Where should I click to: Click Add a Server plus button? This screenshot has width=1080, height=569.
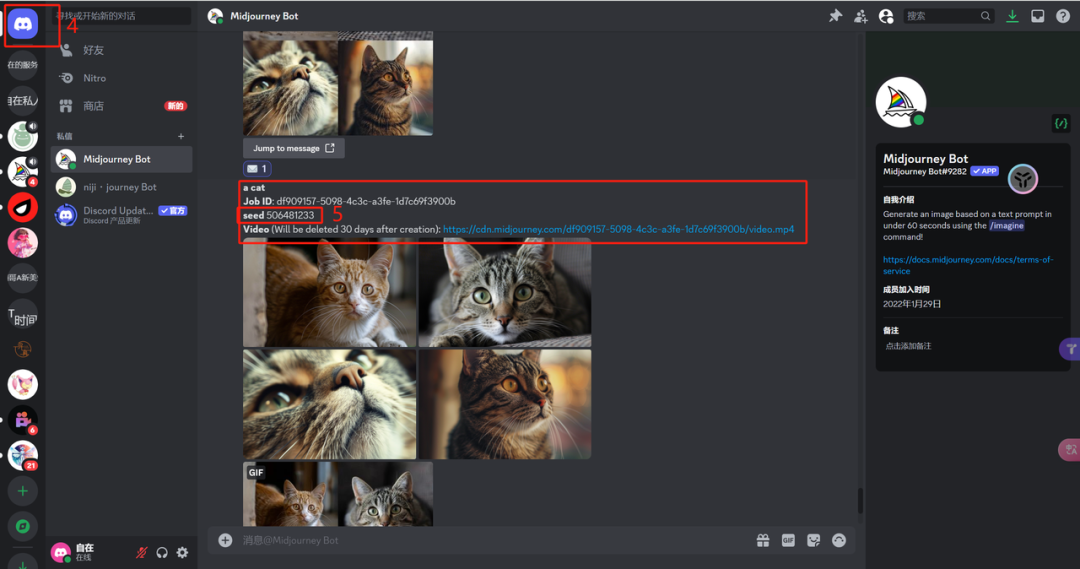click(23, 491)
